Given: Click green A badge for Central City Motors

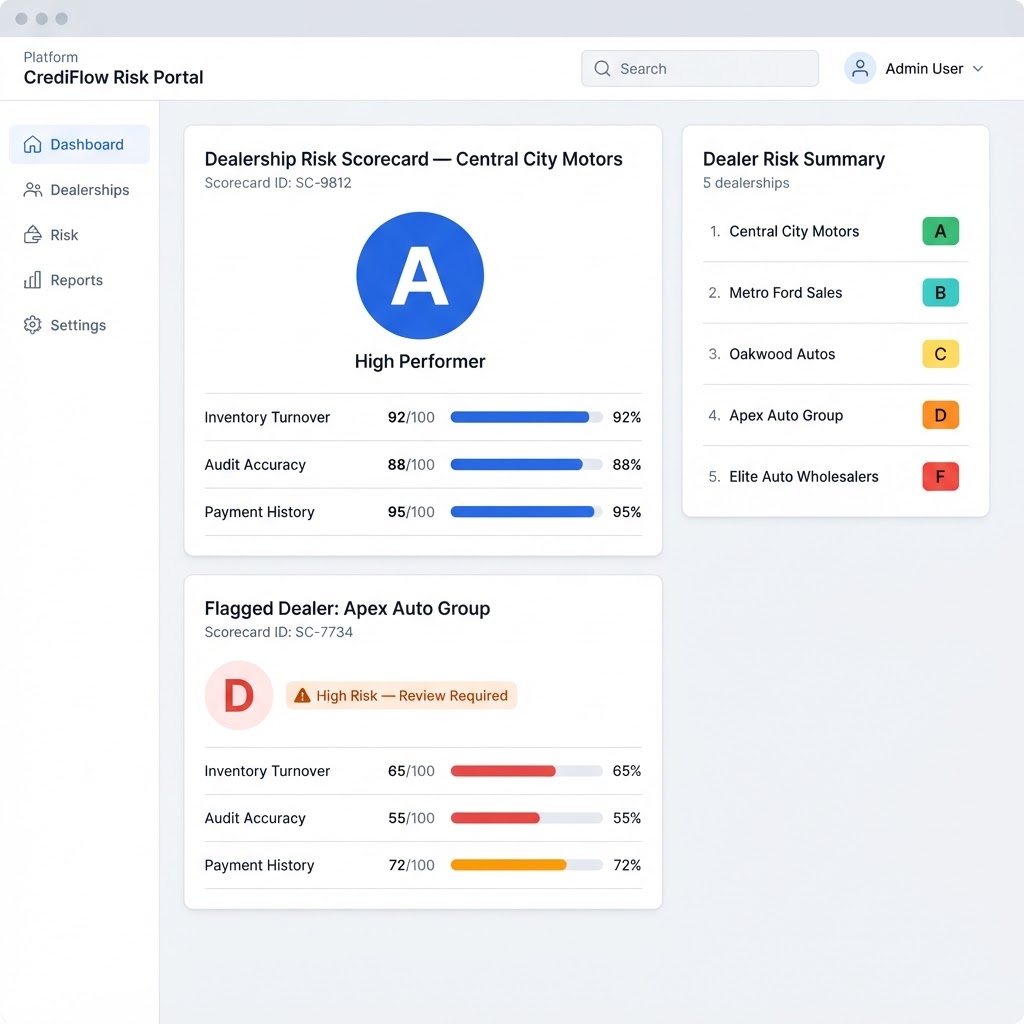Looking at the screenshot, I should (x=940, y=231).
